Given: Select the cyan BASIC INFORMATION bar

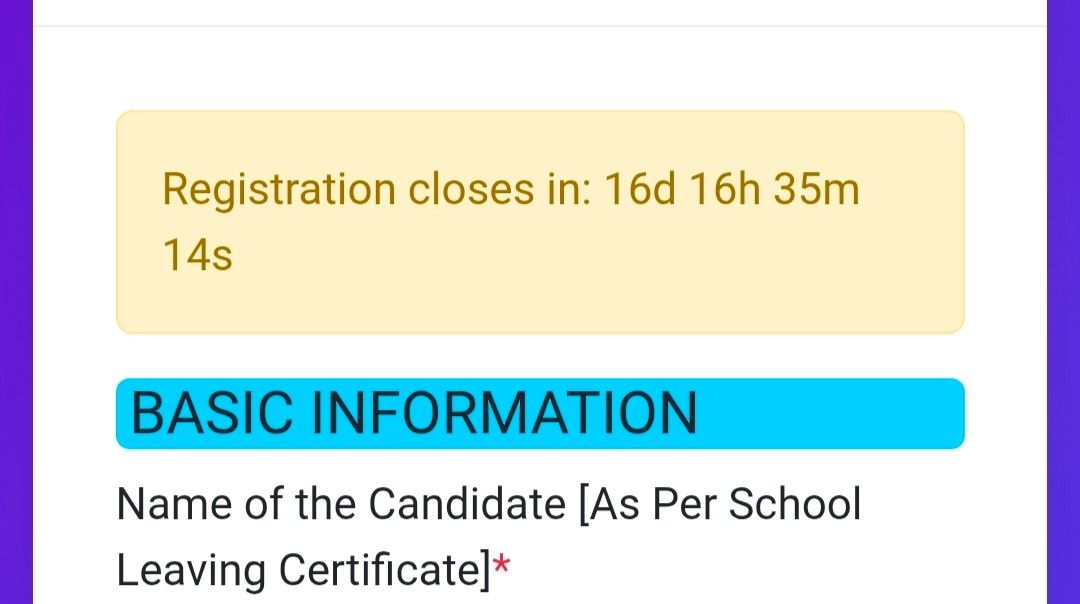Looking at the screenshot, I should [x=540, y=410].
